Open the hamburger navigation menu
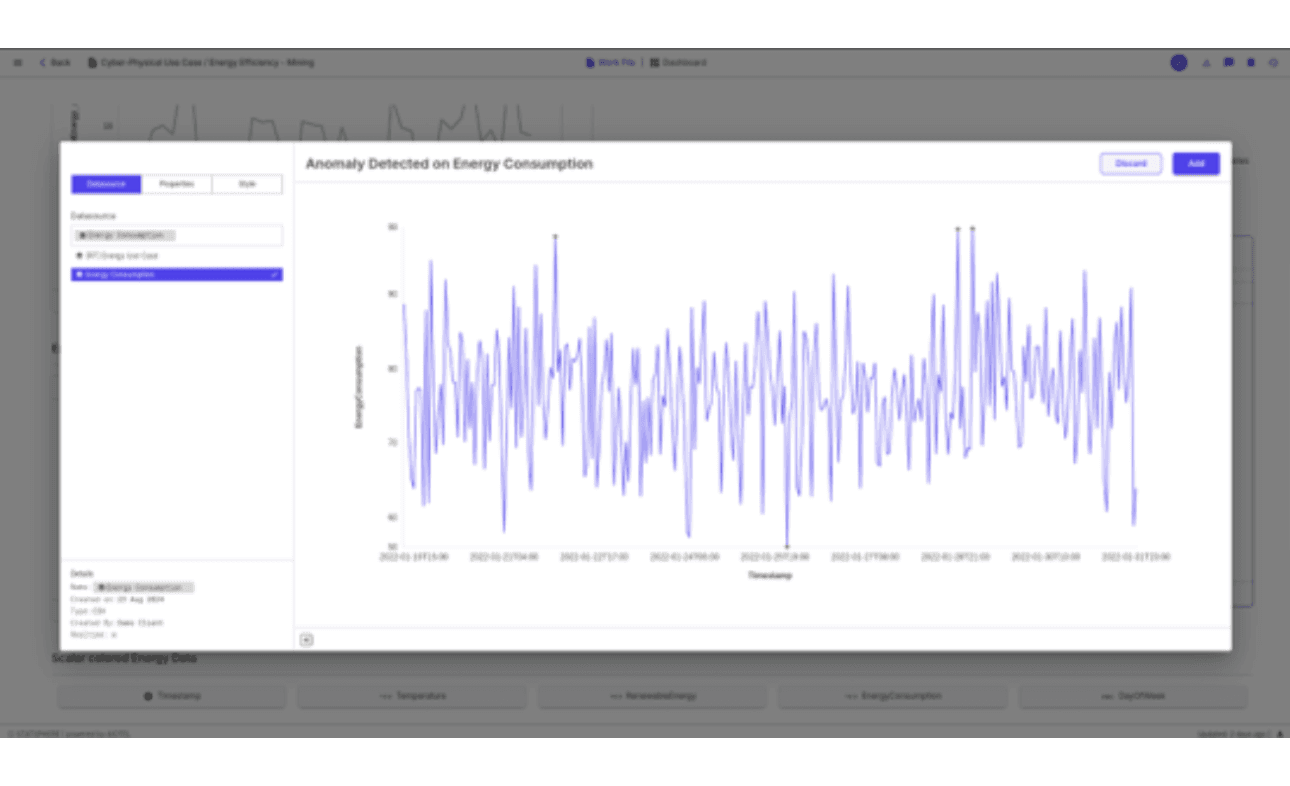This screenshot has height=786, width=1290. (x=17, y=62)
